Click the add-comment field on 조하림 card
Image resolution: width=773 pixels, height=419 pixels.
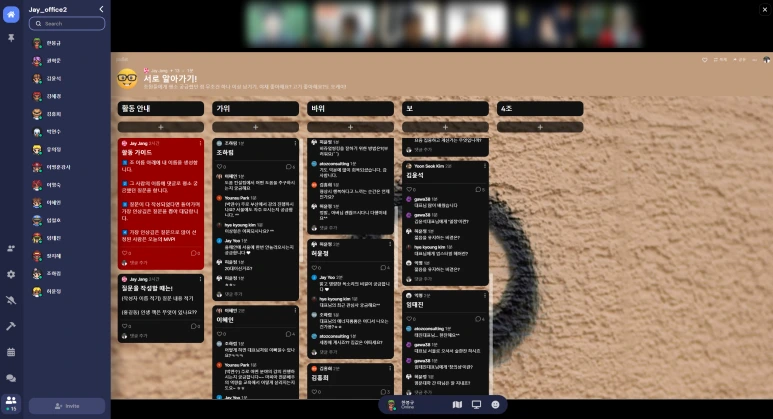click(255, 294)
